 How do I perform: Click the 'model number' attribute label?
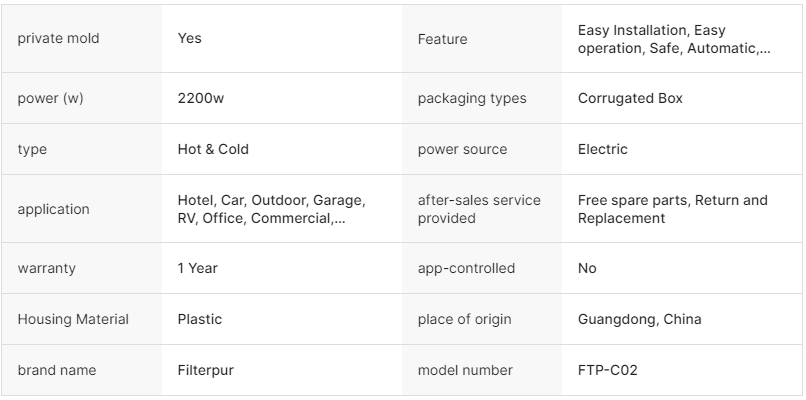(x=465, y=370)
